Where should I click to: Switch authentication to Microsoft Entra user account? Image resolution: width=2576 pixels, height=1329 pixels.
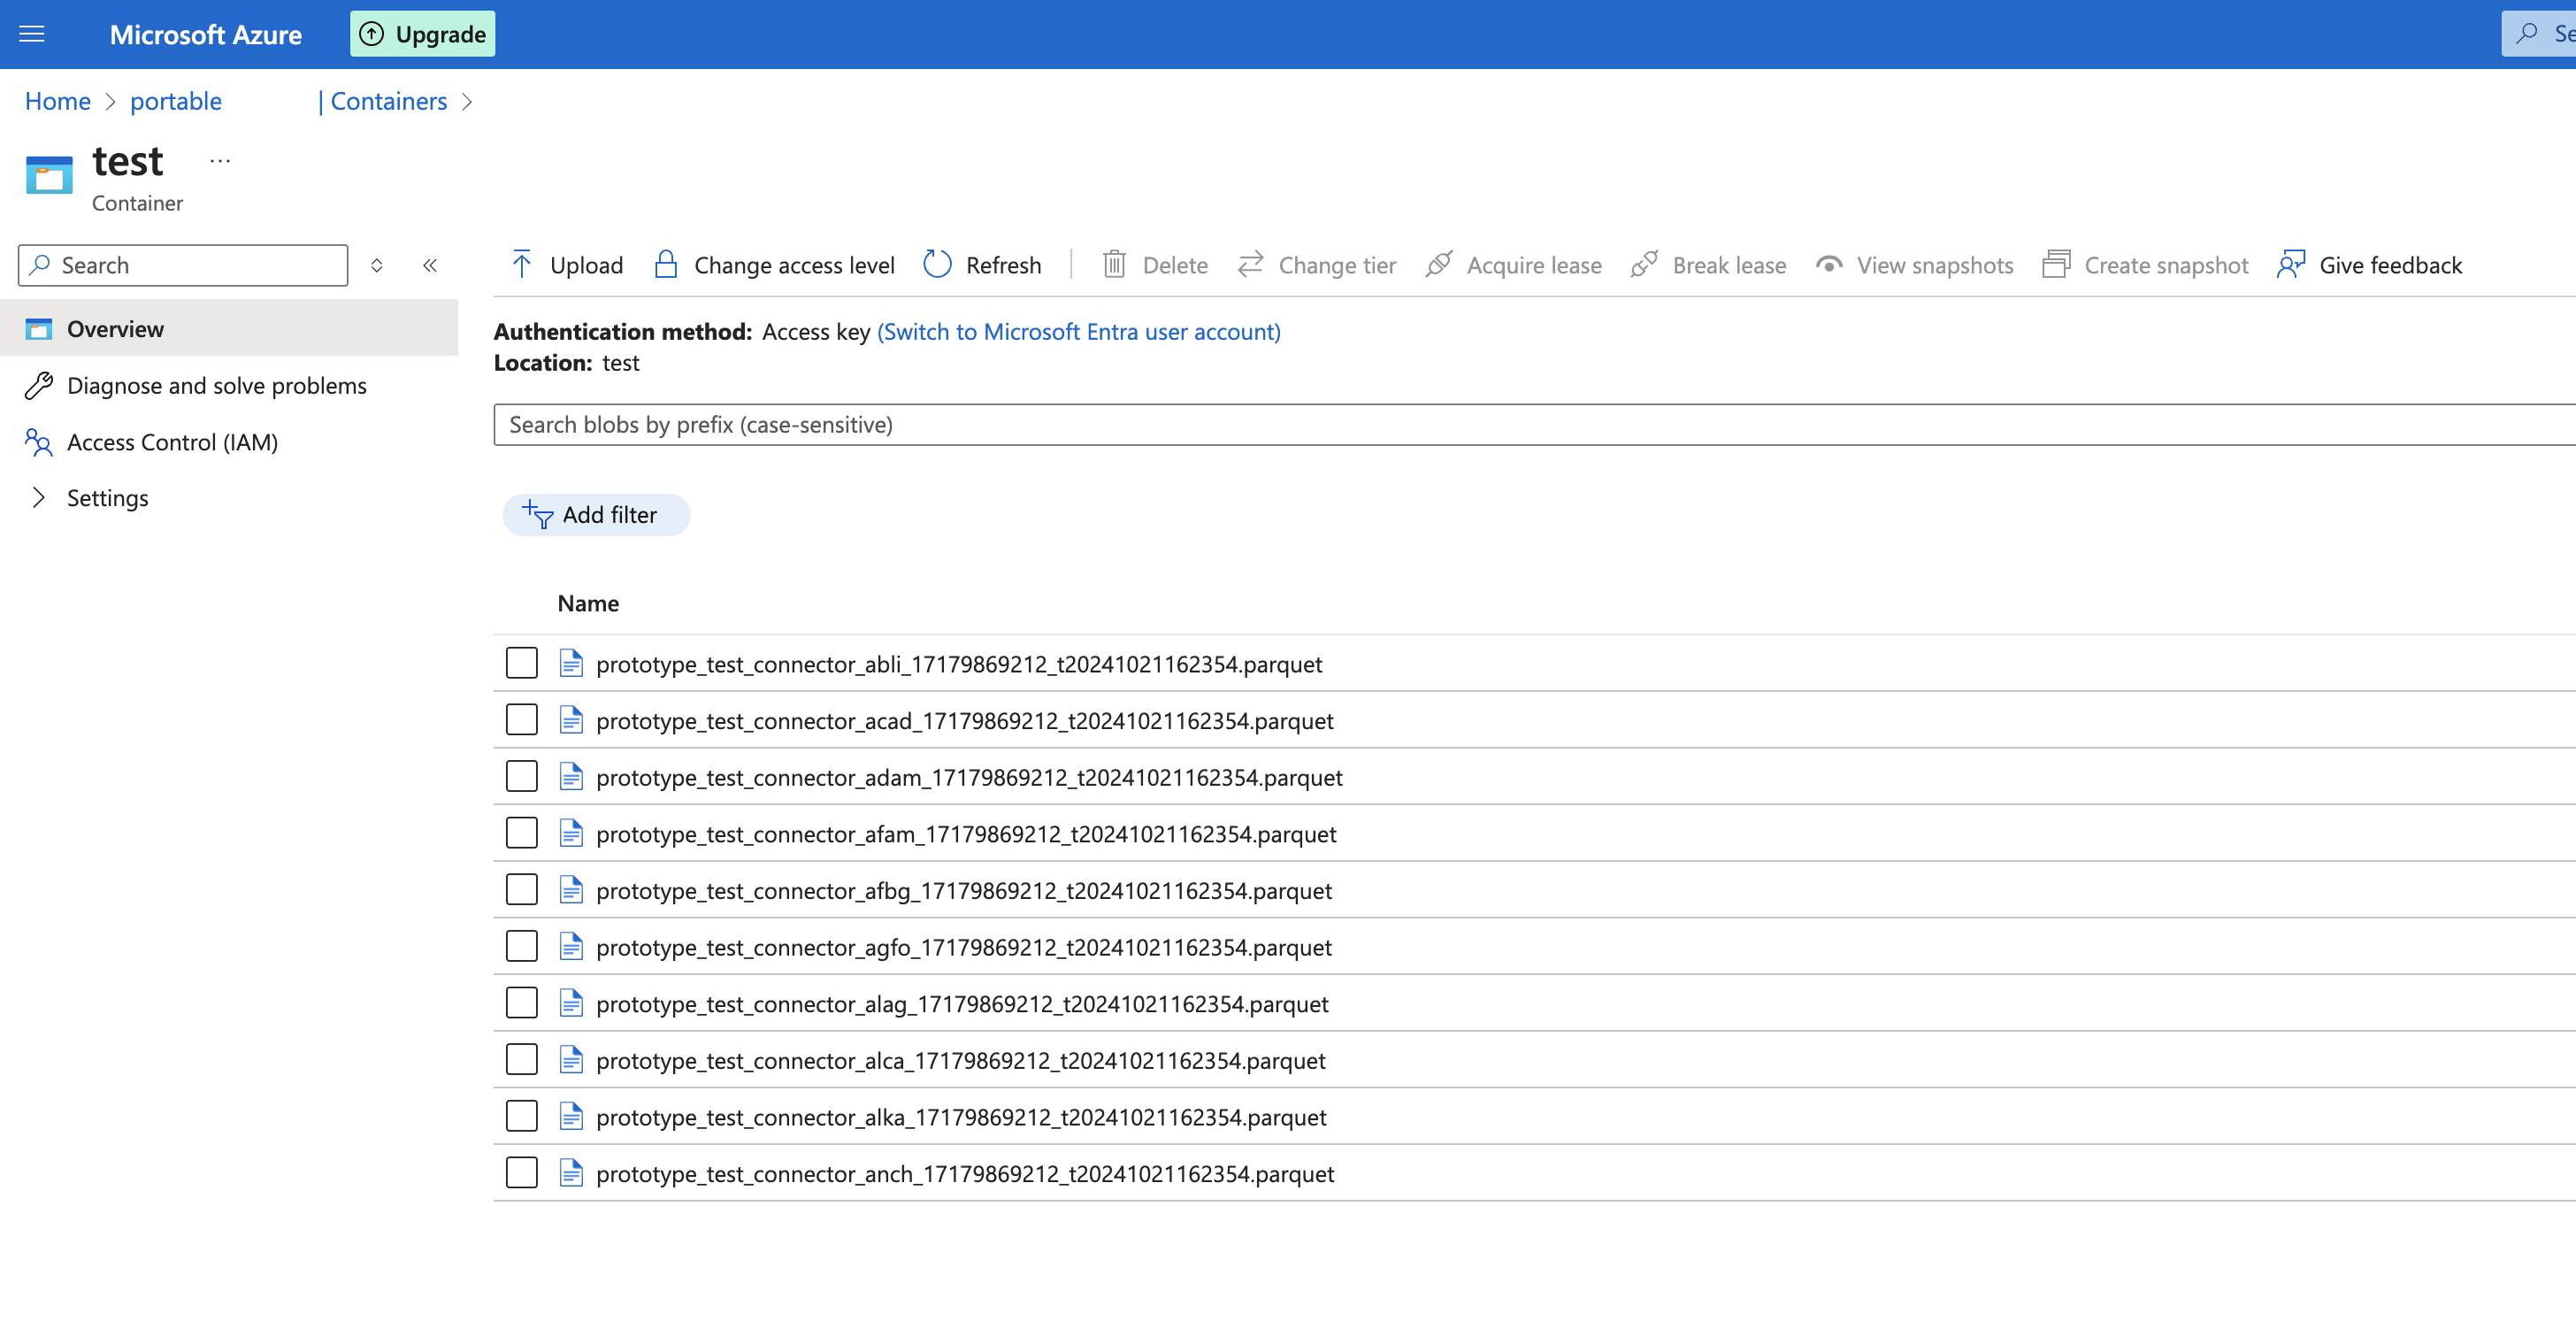coord(1078,331)
